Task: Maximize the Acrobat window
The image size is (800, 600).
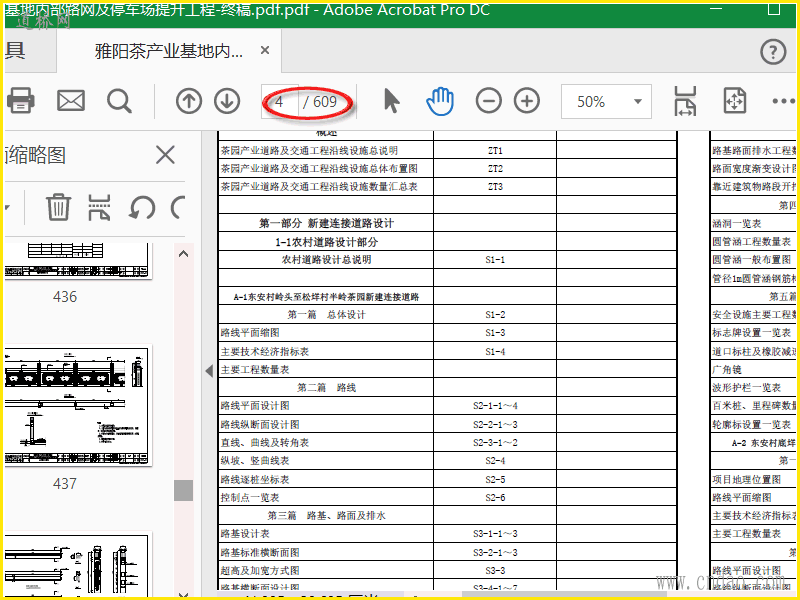Action: pyautogui.click(x=774, y=8)
